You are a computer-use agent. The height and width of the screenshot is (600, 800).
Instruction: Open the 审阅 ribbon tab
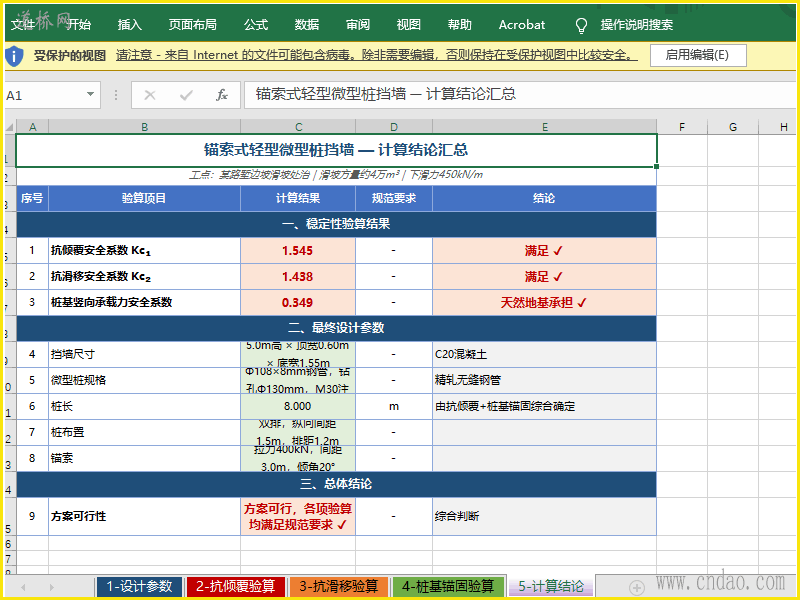click(x=358, y=25)
